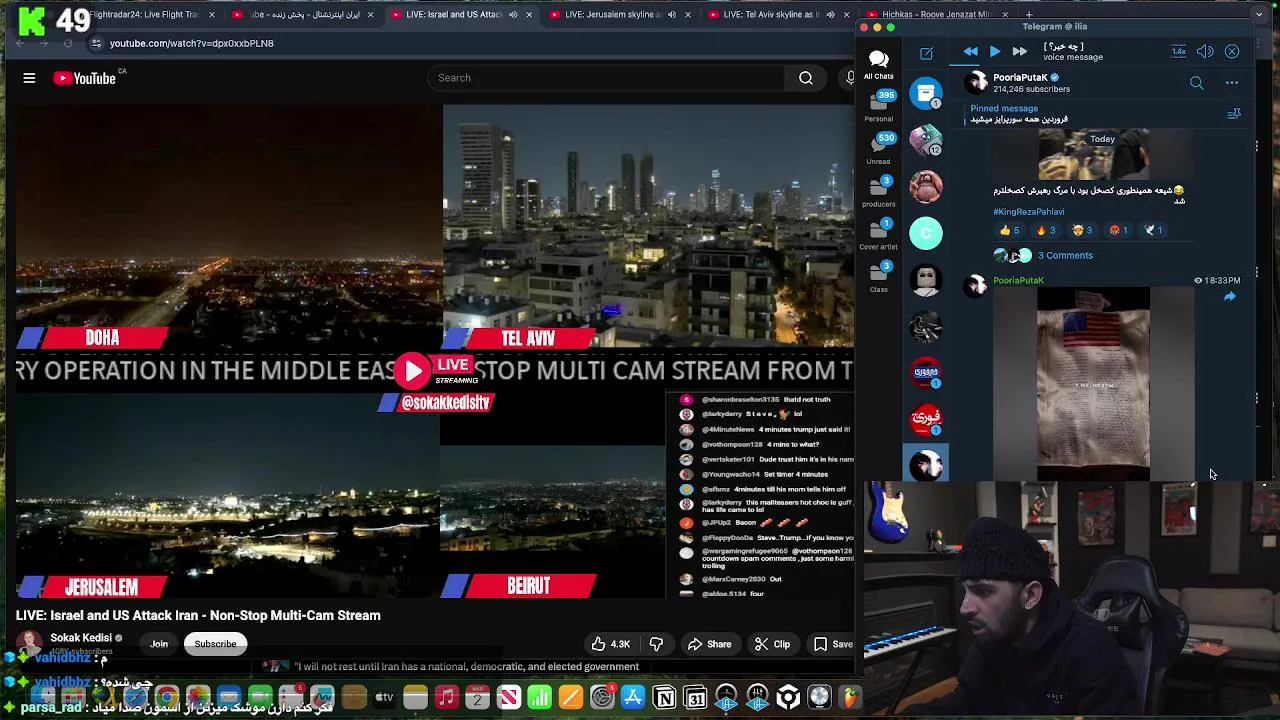The image size is (1280, 720).
Task: Switch to the LIVE: Tel Aviv skyline tab
Action: point(777,15)
